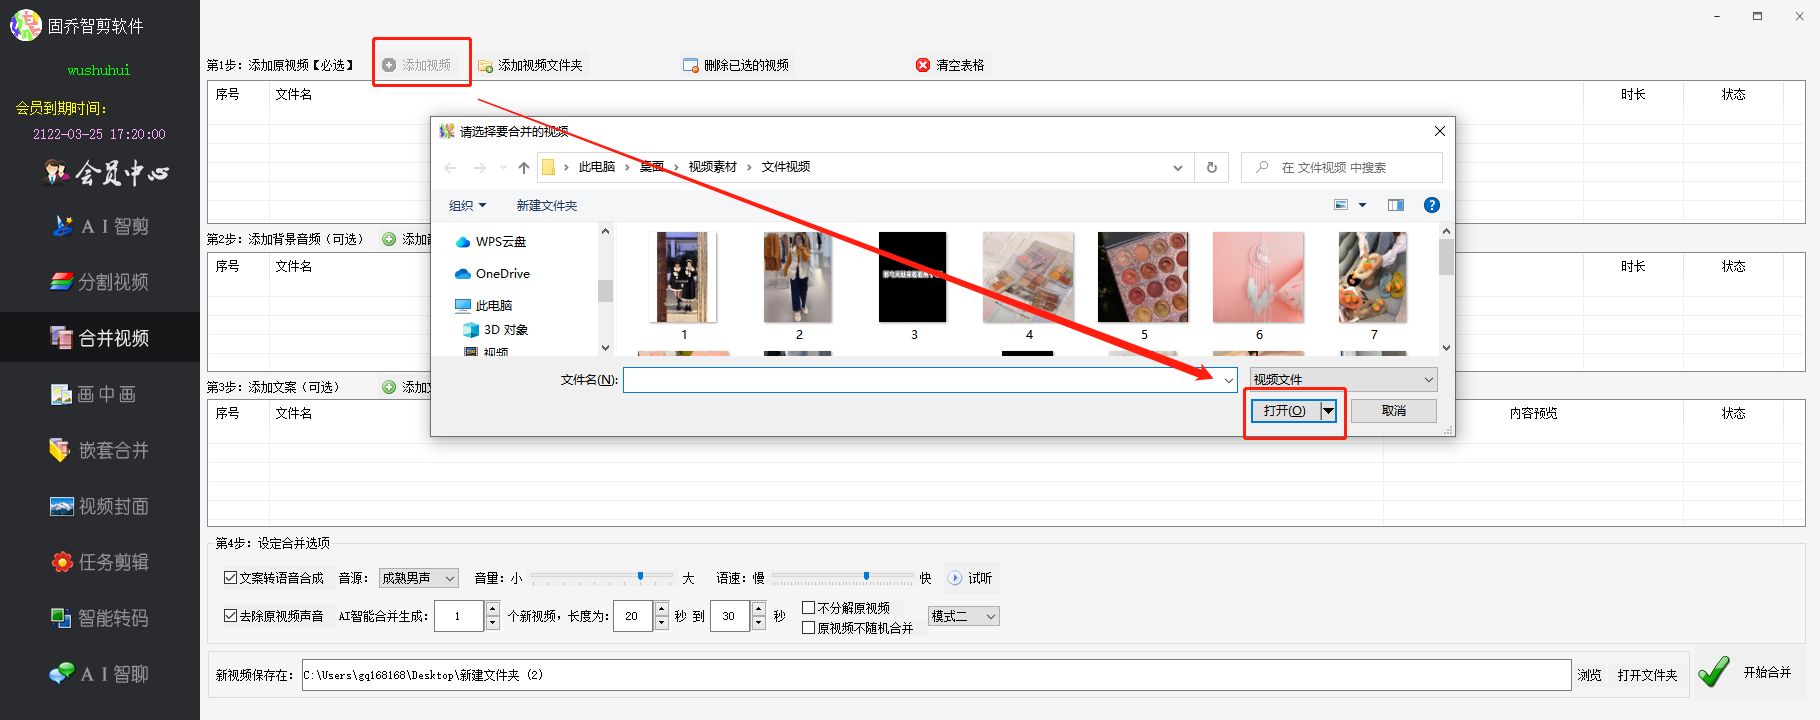
Task: Select 此电脑 in navigation tree
Action: [483, 306]
